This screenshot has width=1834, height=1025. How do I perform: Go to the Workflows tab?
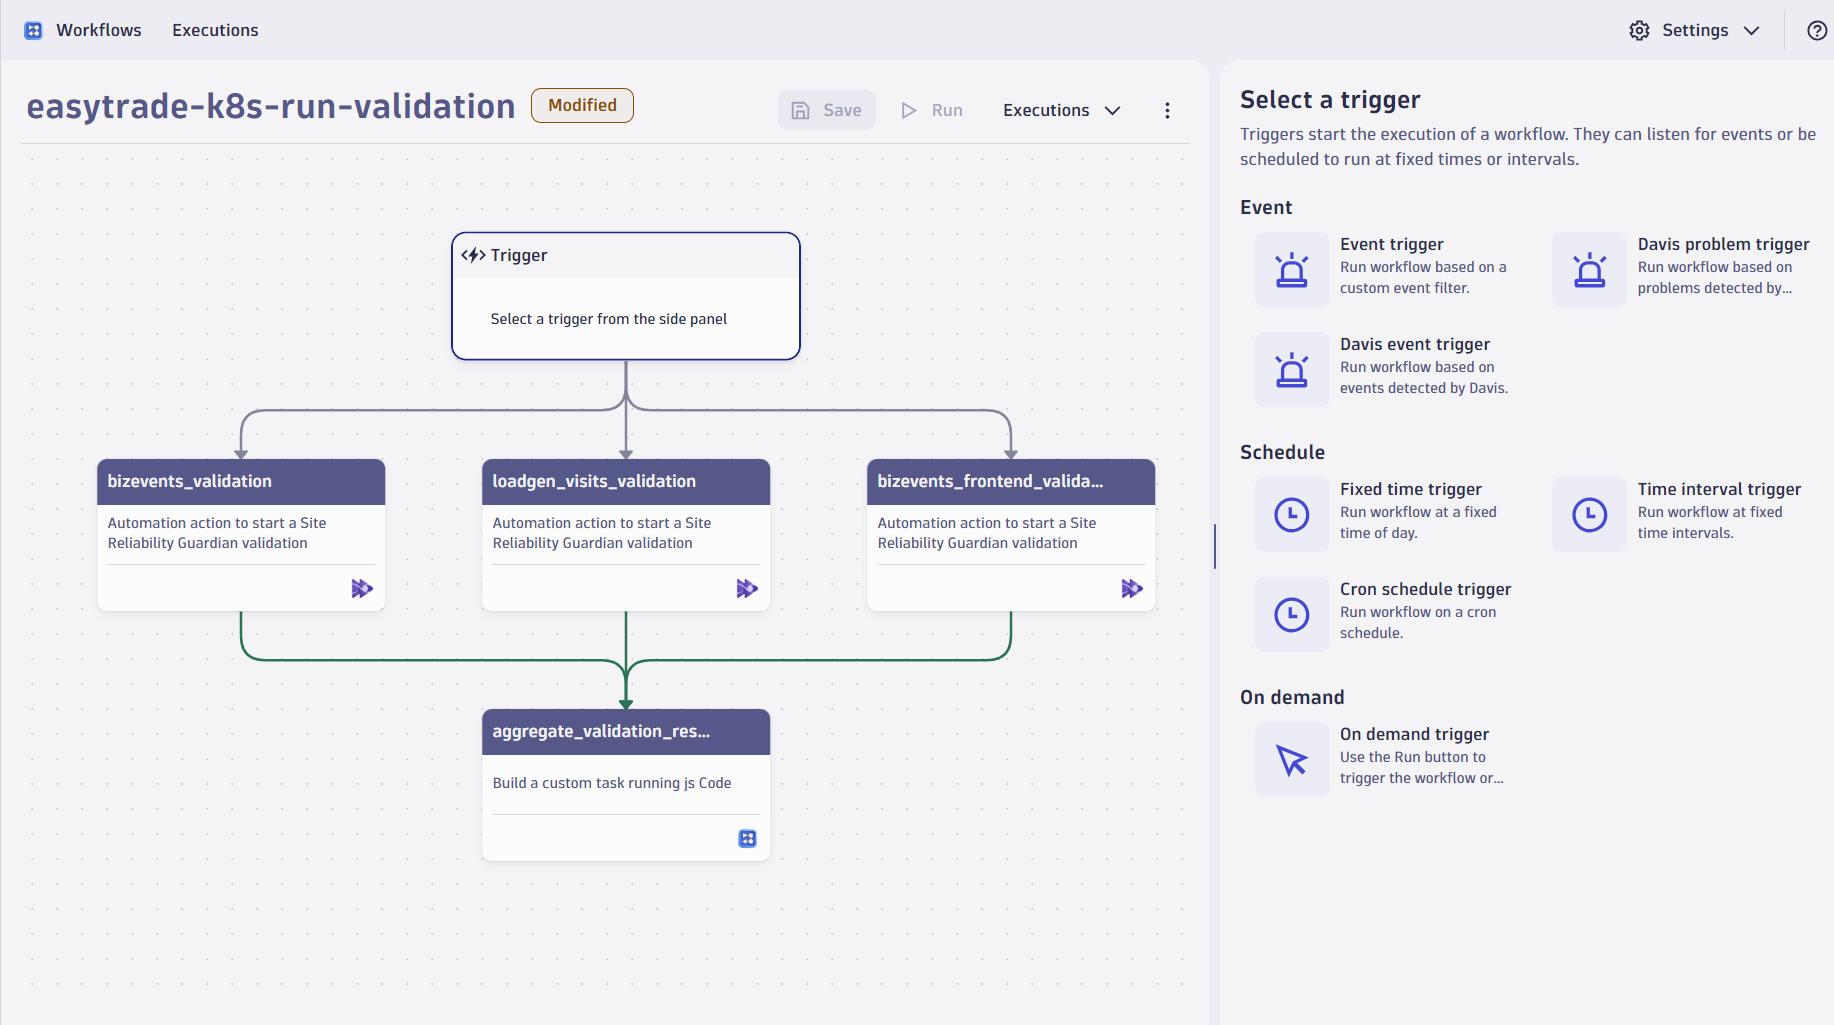[99, 30]
